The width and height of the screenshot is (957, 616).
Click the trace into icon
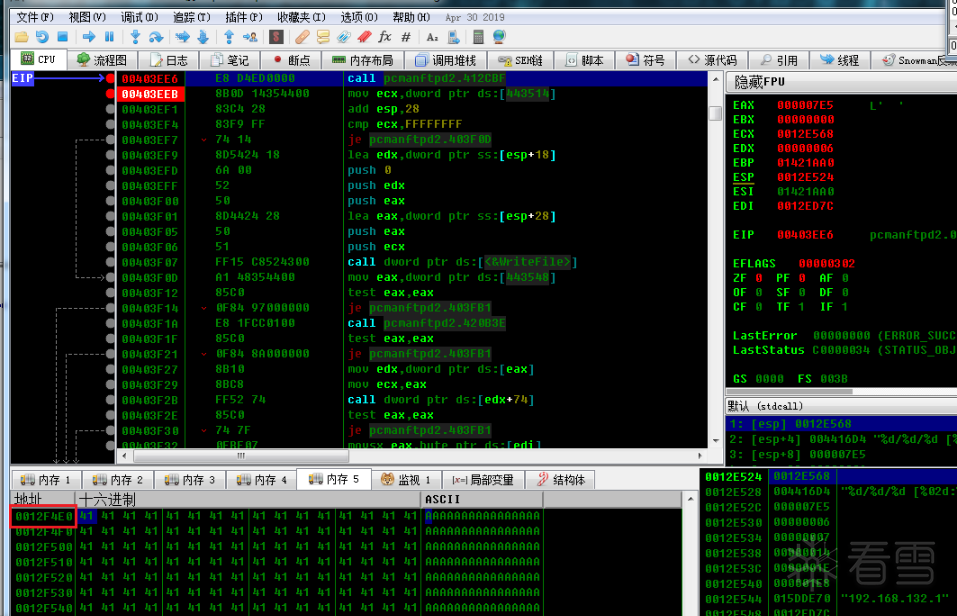tap(182, 37)
